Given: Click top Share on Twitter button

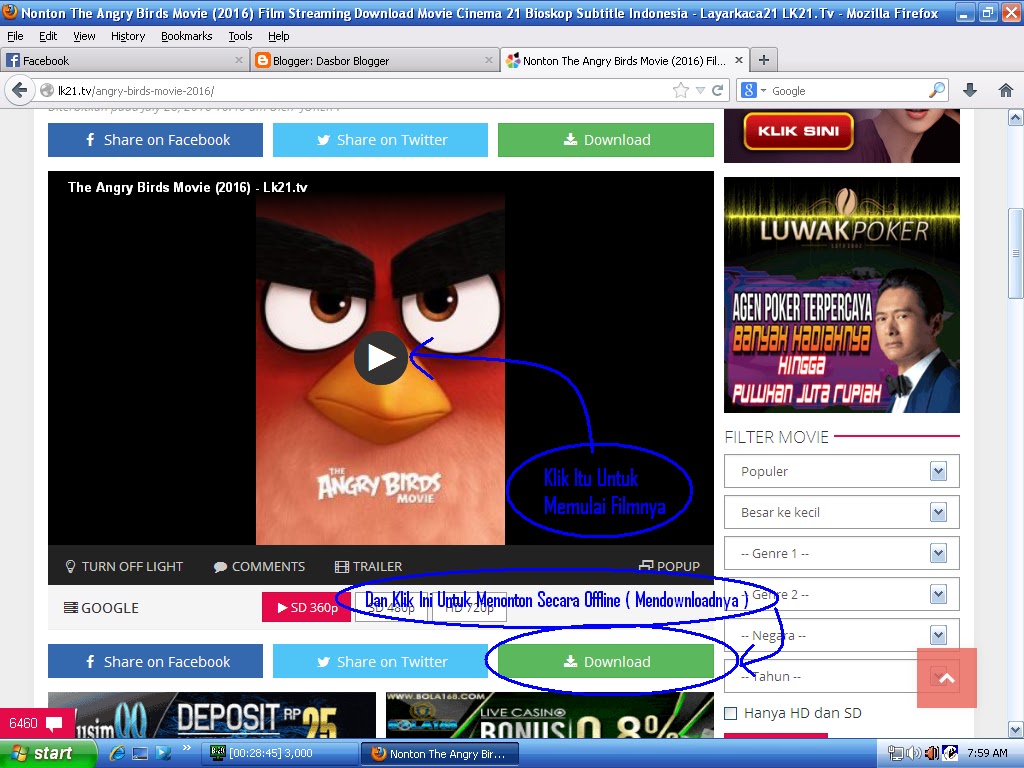Looking at the screenshot, I should pyautogui.click(x=380, y=140).
